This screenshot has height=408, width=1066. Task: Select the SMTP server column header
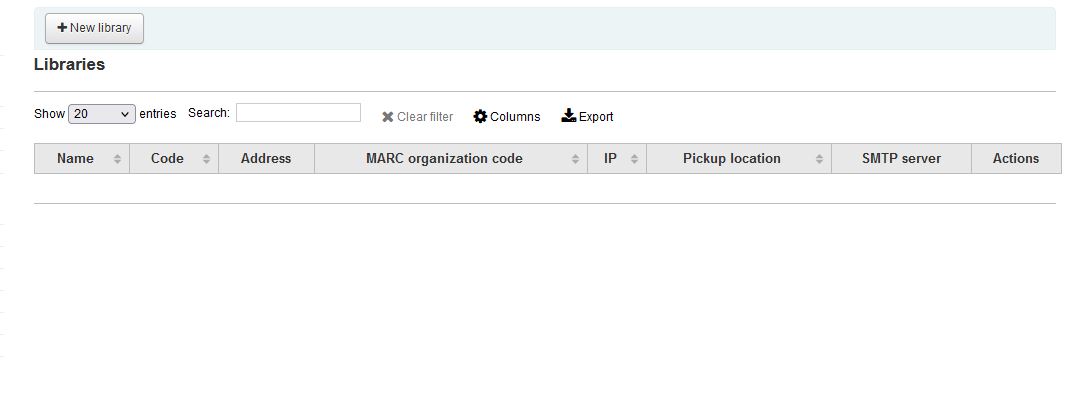point(901,158)
